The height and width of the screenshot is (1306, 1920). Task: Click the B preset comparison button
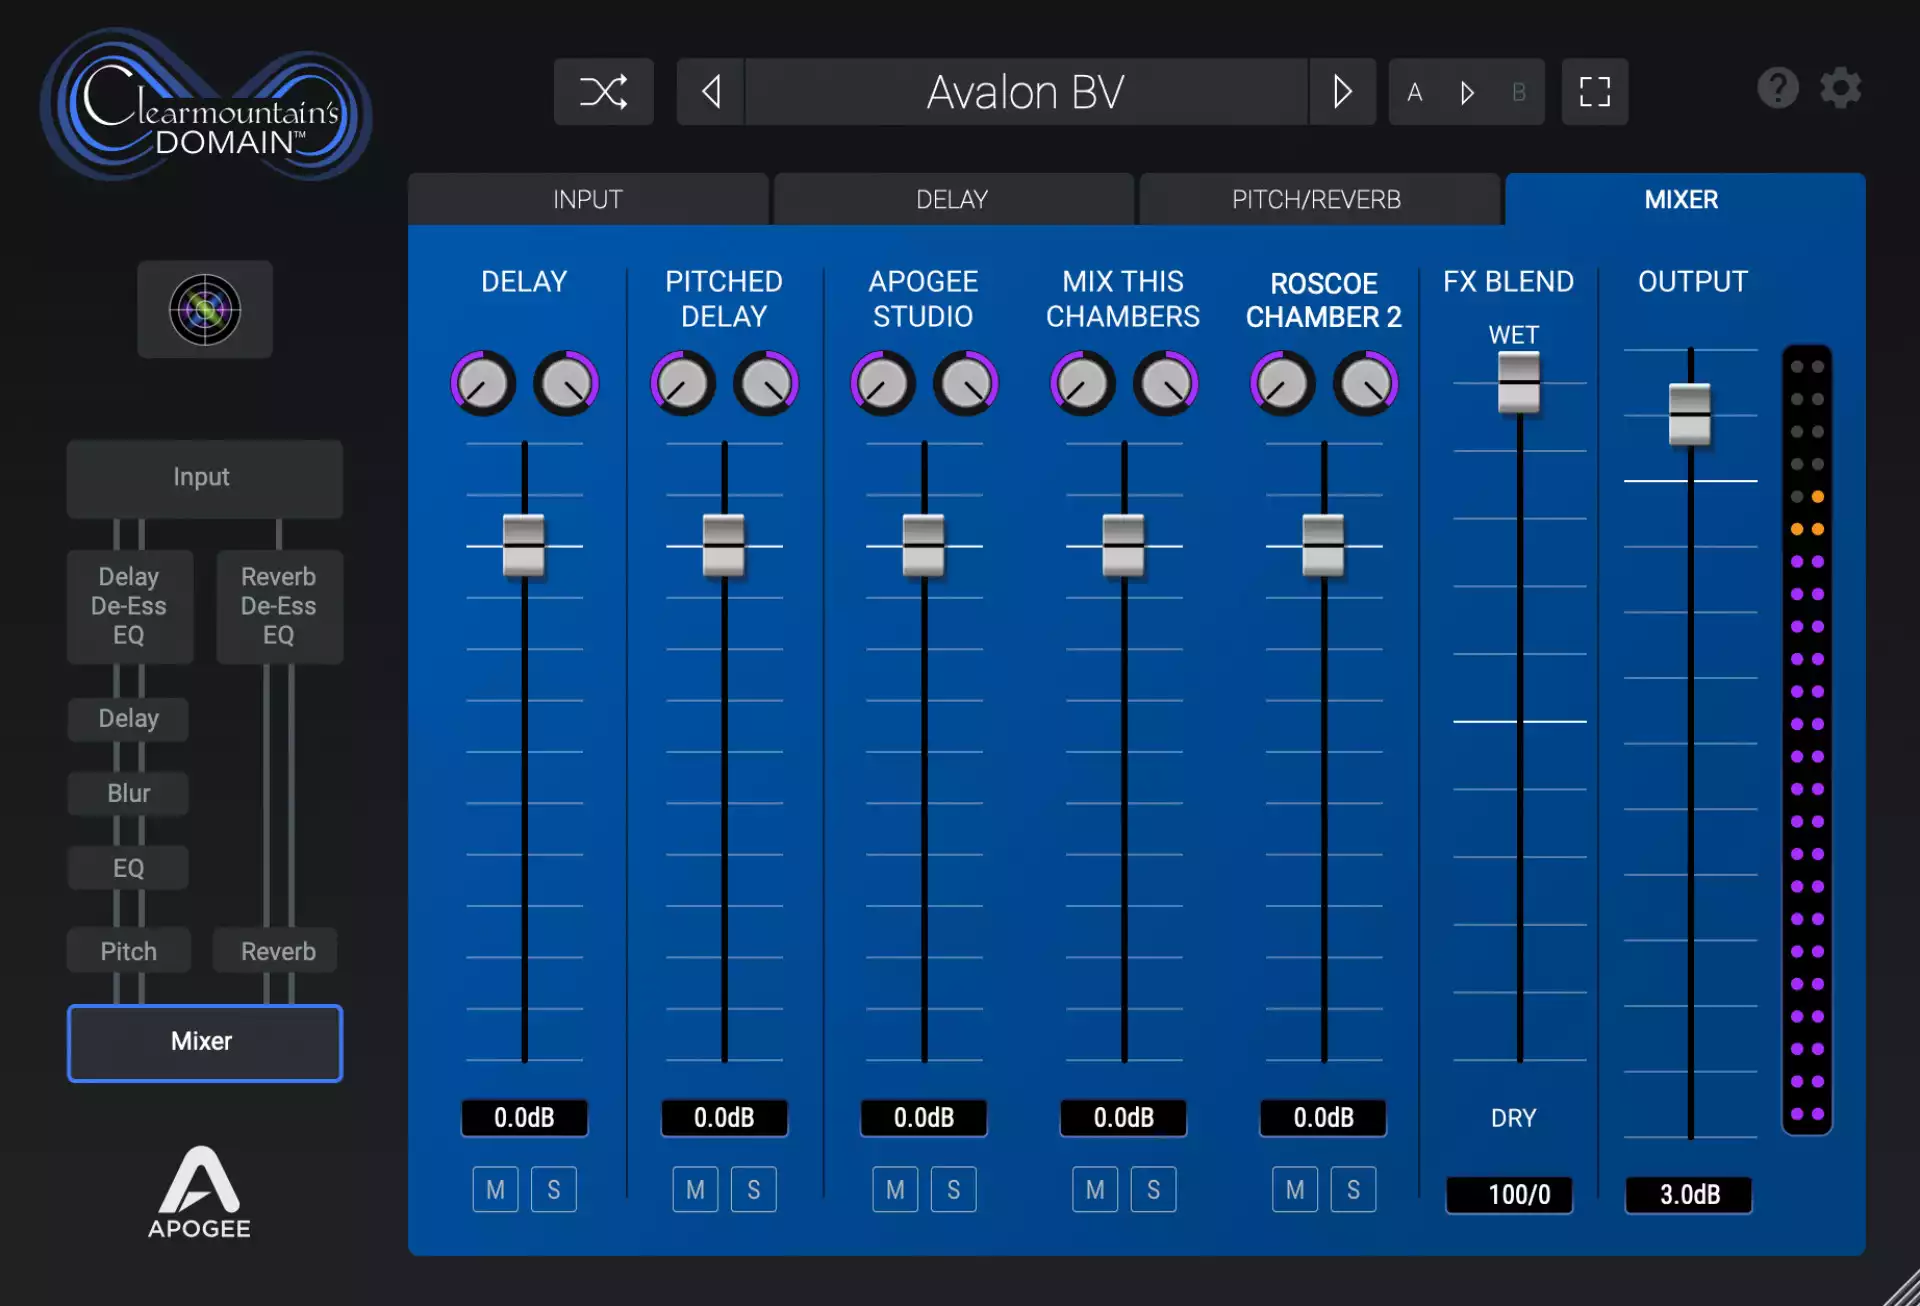tap(1518, 92)
